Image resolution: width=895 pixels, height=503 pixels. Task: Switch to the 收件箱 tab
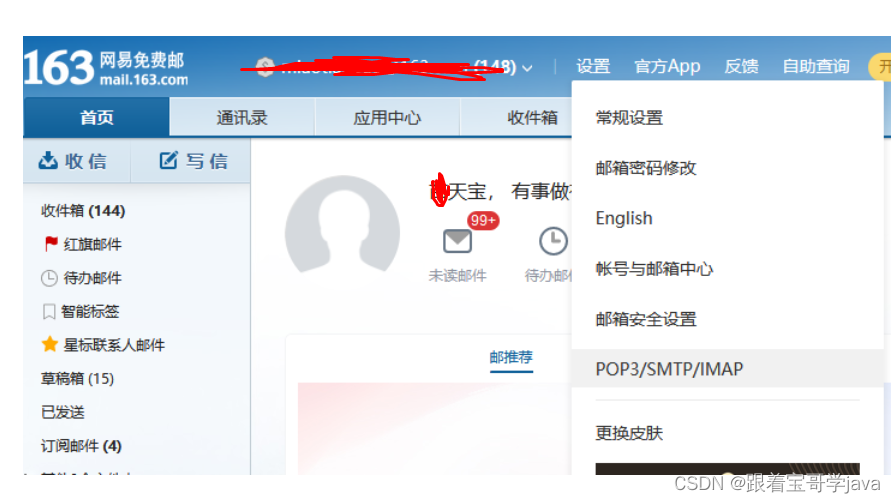[x=532, y=117]
